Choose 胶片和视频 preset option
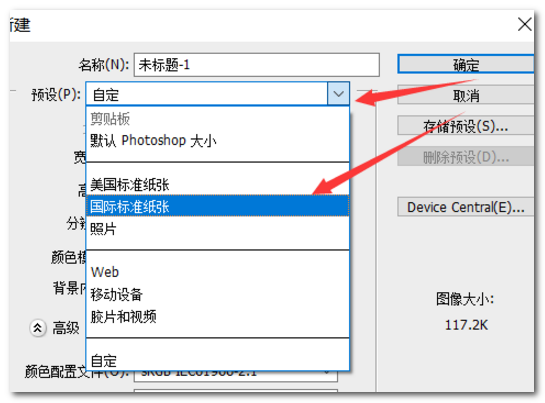Screen dimensions: 545x403 (218, 316)
